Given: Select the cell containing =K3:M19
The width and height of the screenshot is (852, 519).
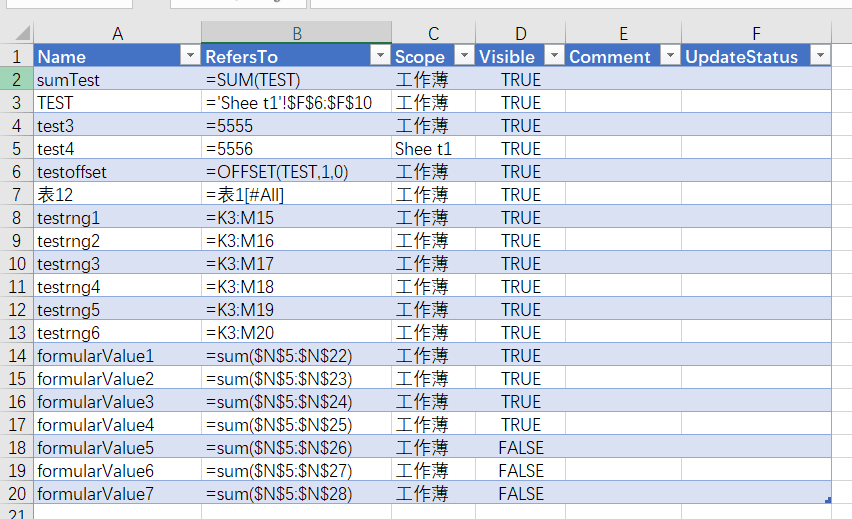Looking at the screenshot, I should point(297,310).
